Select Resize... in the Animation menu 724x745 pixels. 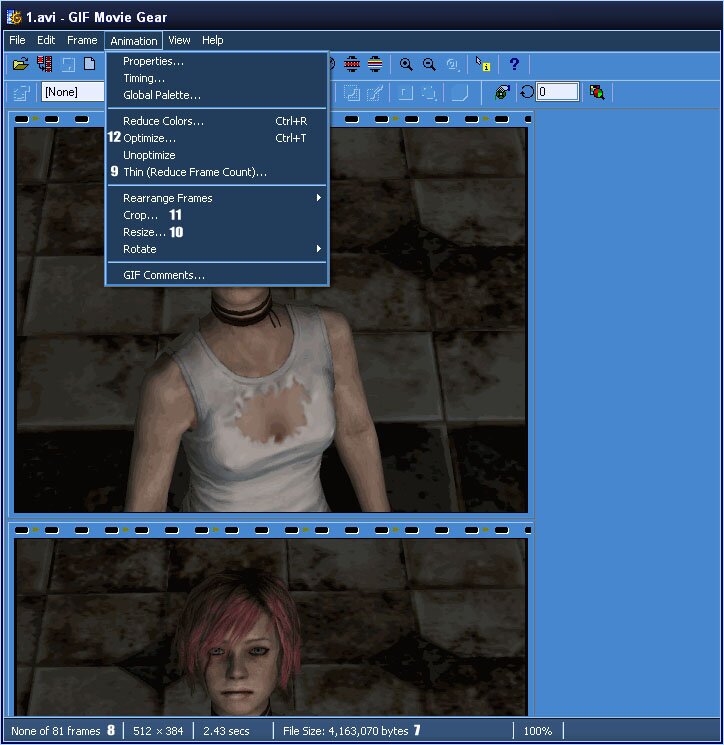pos(144,232)
